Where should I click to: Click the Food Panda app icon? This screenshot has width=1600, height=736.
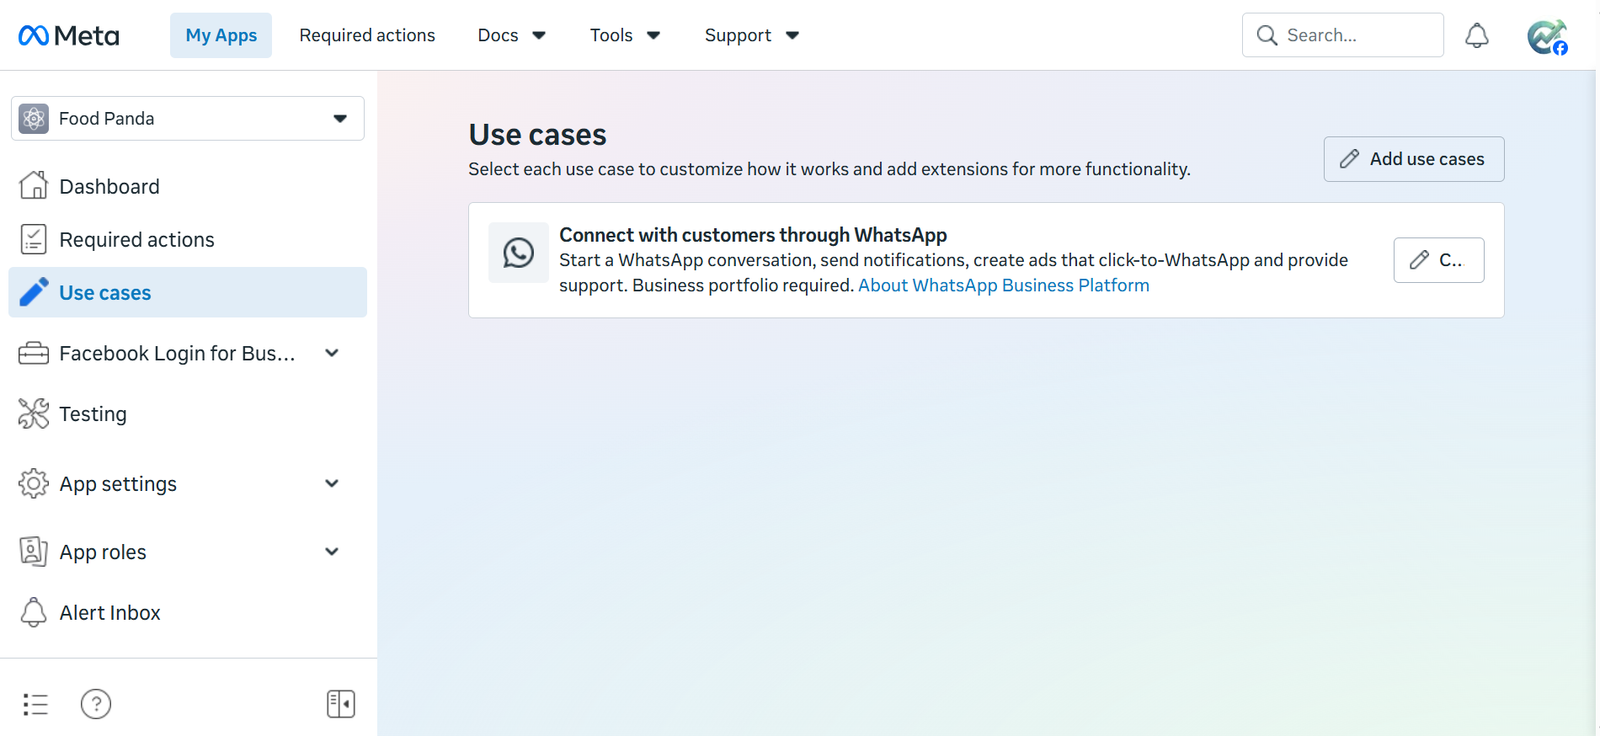coord(34,119)
